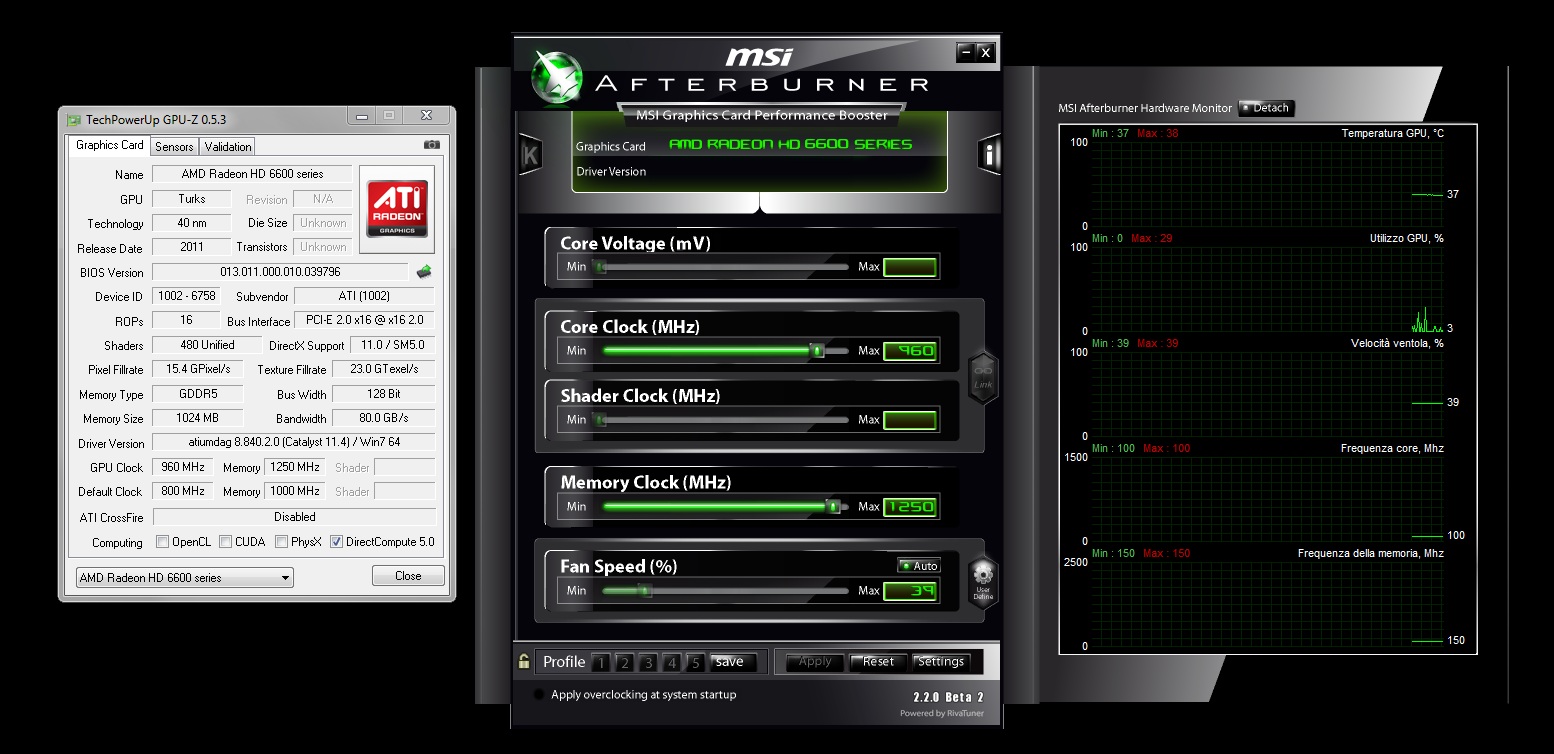Click the Memory Clock value field
Image resolution: width=1554 pixels, height=754 pixels.
click(x=910, y=507)
